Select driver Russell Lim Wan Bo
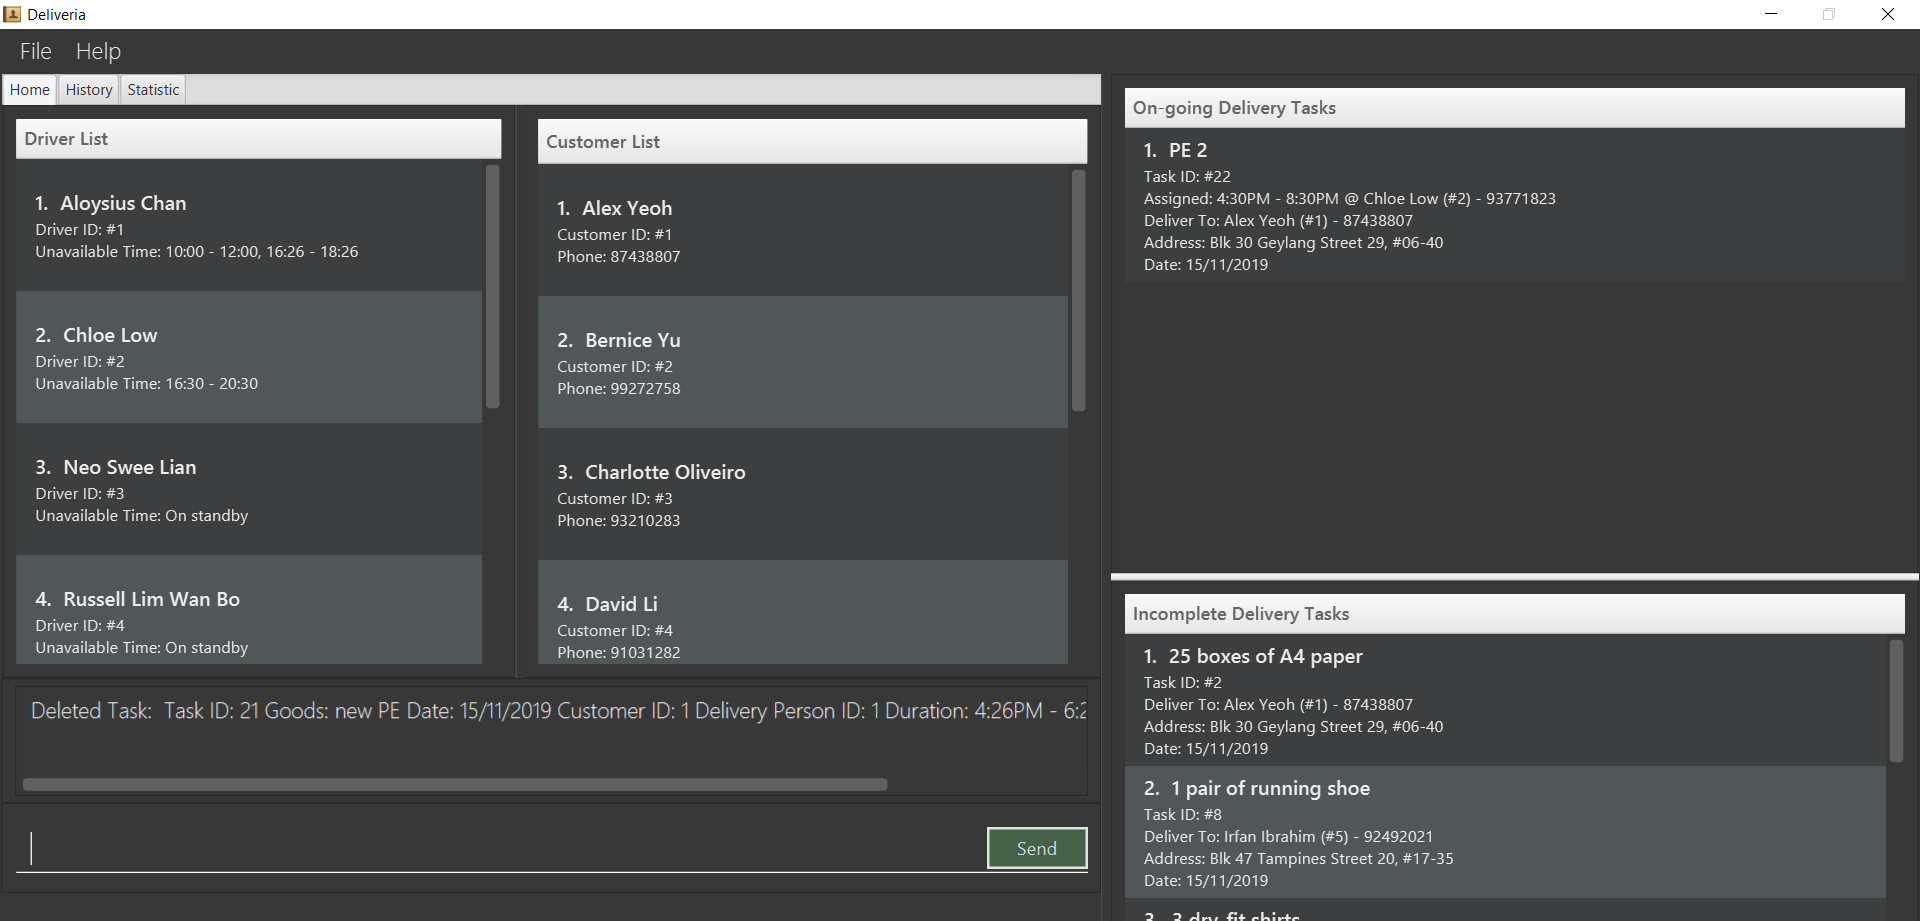The image size is (1920, 921). (249, 609)
